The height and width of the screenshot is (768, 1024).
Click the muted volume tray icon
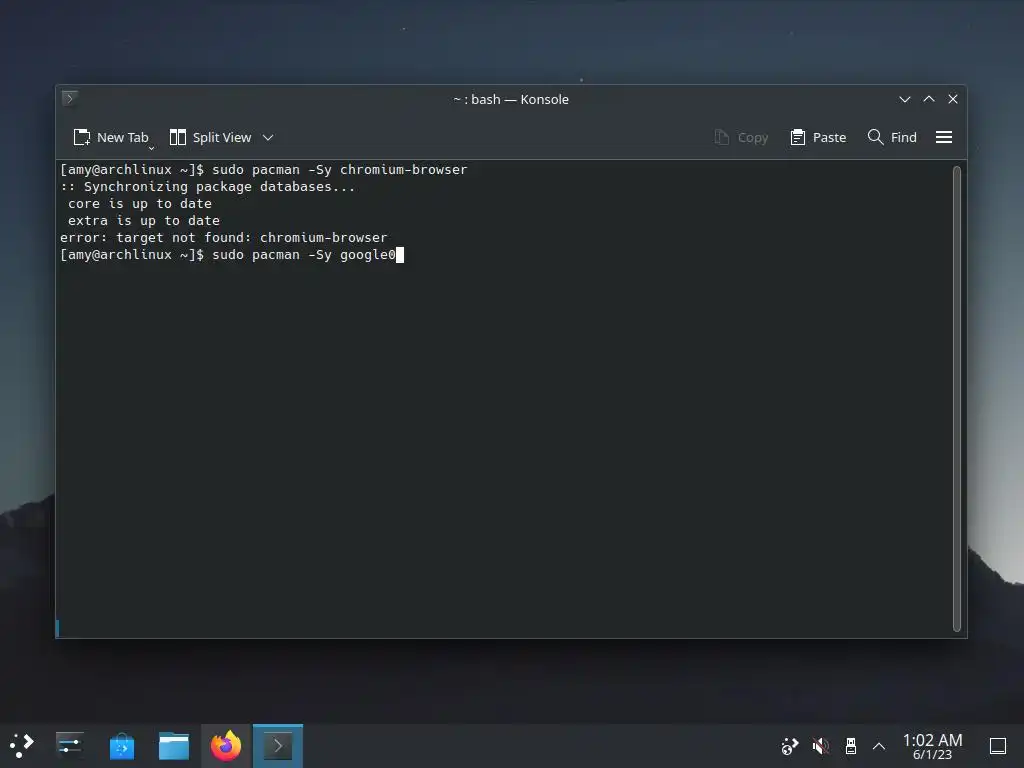click(x=820, y=746)
